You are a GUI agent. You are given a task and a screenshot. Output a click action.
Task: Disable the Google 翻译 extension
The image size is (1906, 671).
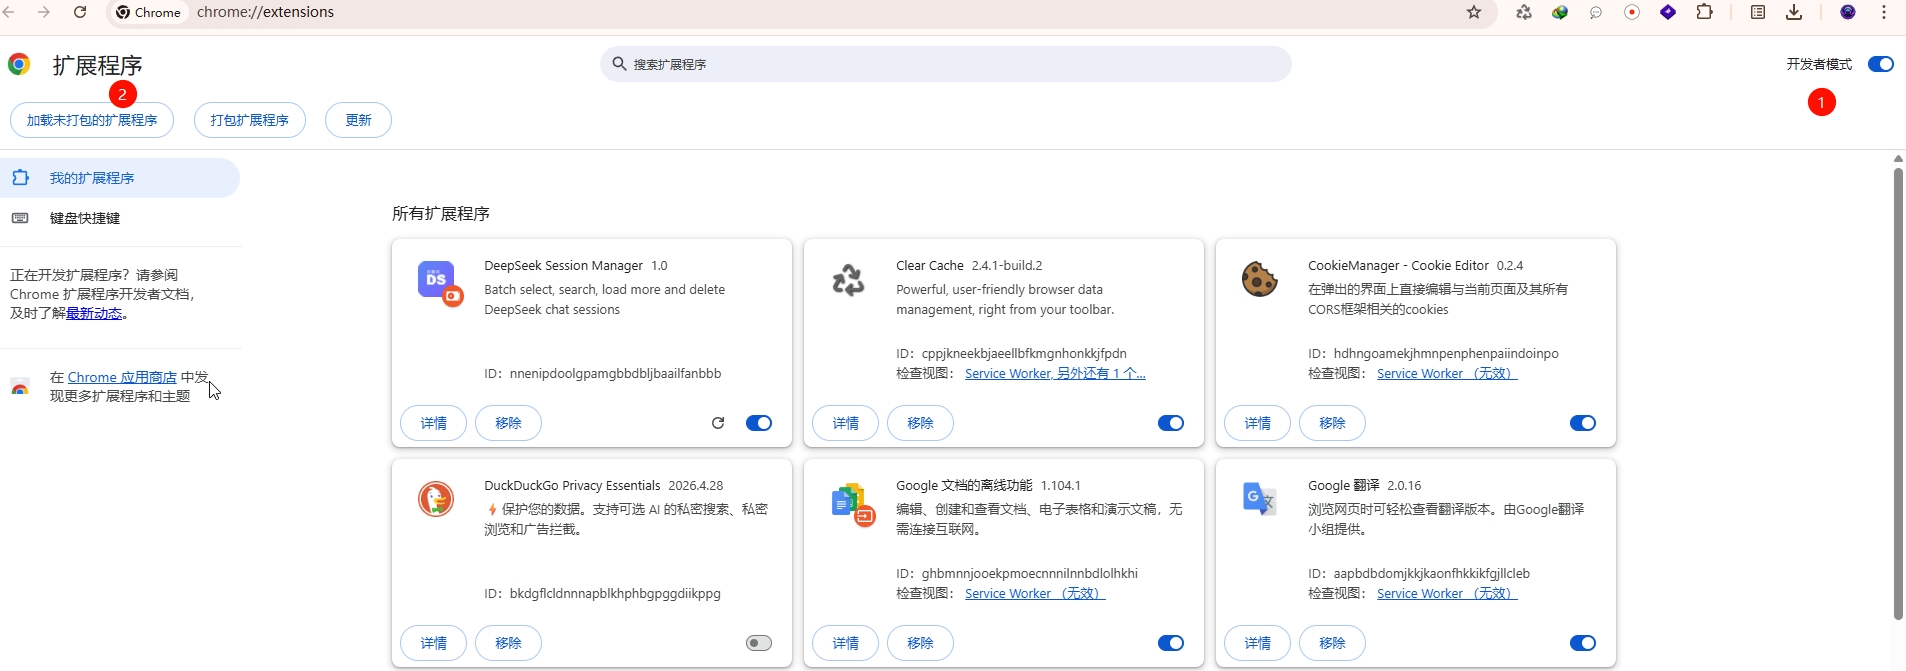click(1583, 643)
